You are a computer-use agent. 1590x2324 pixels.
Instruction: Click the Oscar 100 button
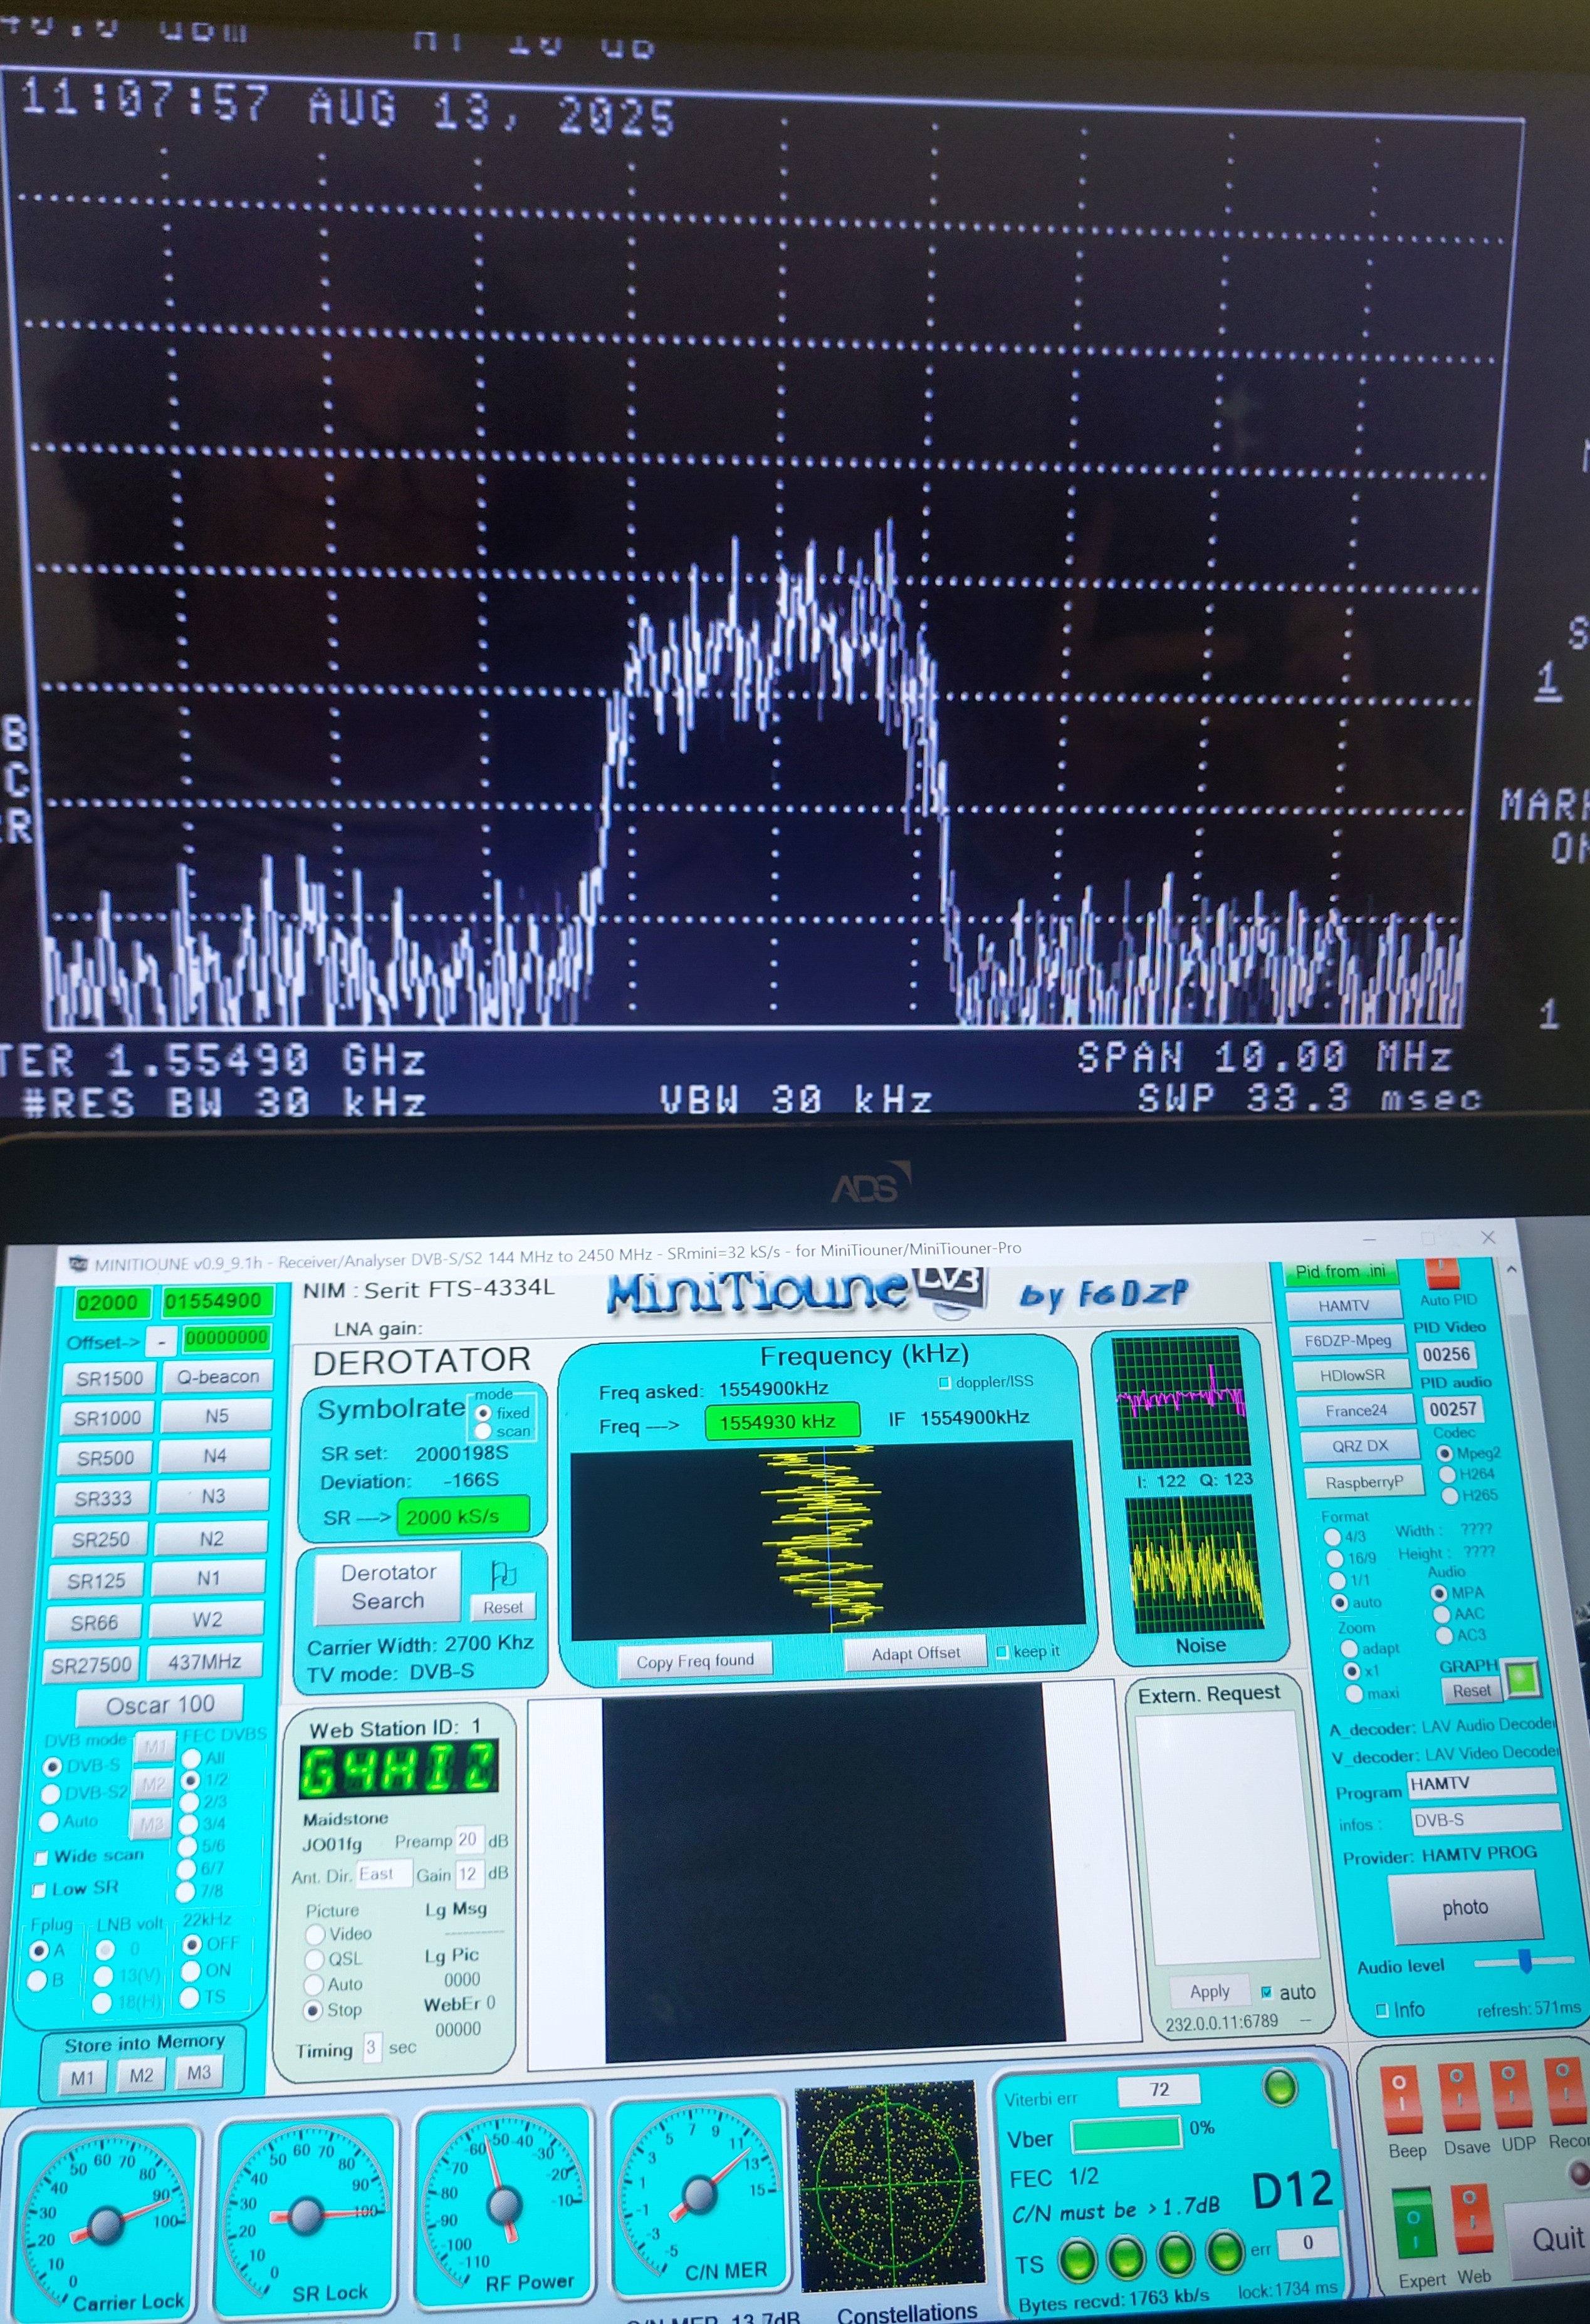[x=160, y=1705]
